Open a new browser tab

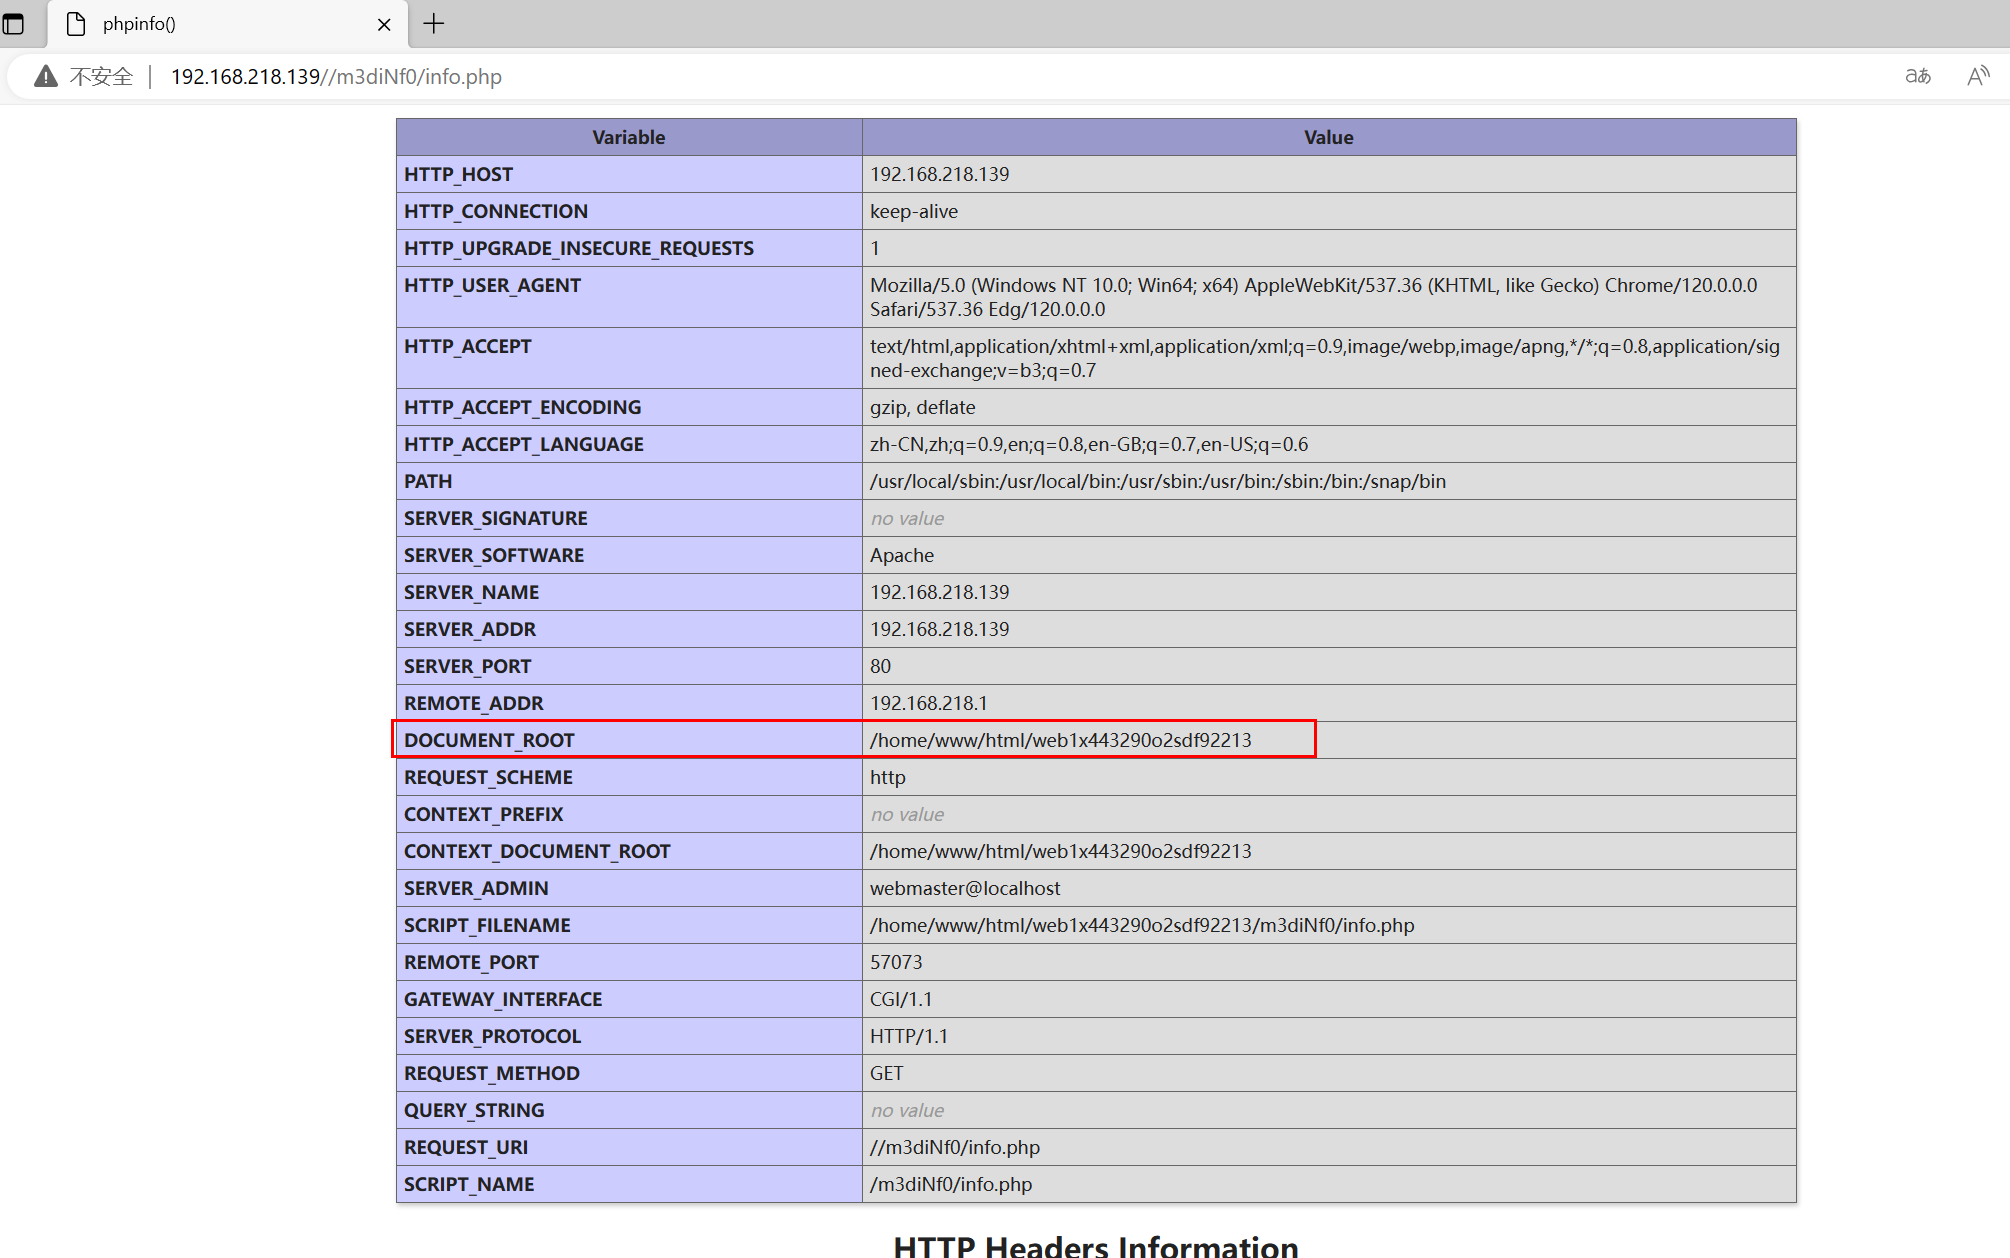[x=433, y=24]
